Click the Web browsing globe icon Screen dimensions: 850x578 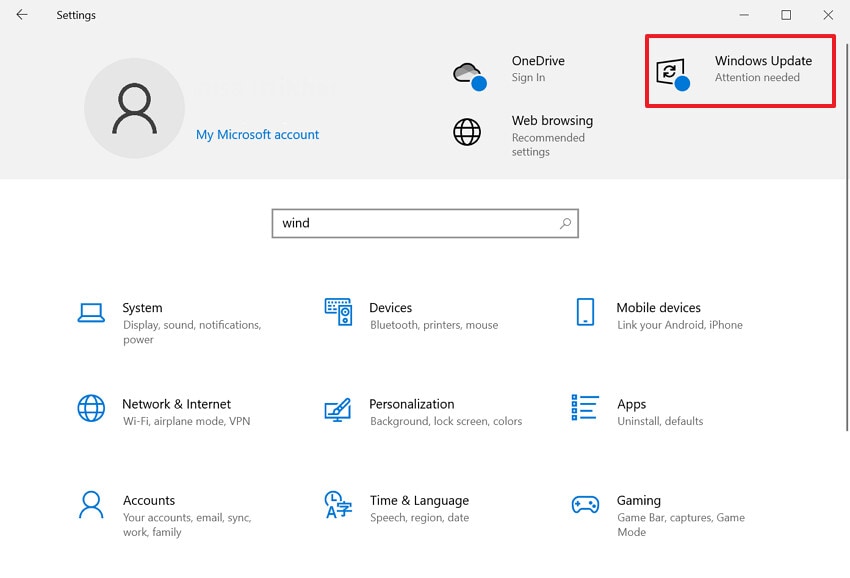point(467,131)
